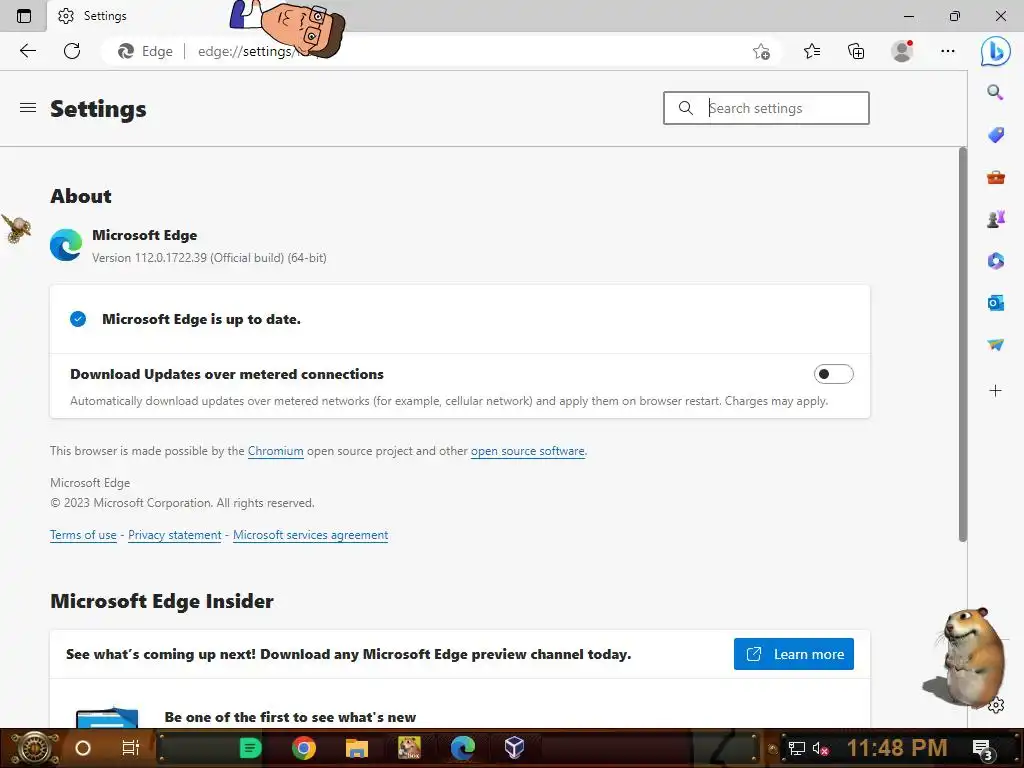This screenshot has height=768, width=1024.
Task: Open the Microsoft services agreement link
Action: pyautogui.click(x=310, y=535)
